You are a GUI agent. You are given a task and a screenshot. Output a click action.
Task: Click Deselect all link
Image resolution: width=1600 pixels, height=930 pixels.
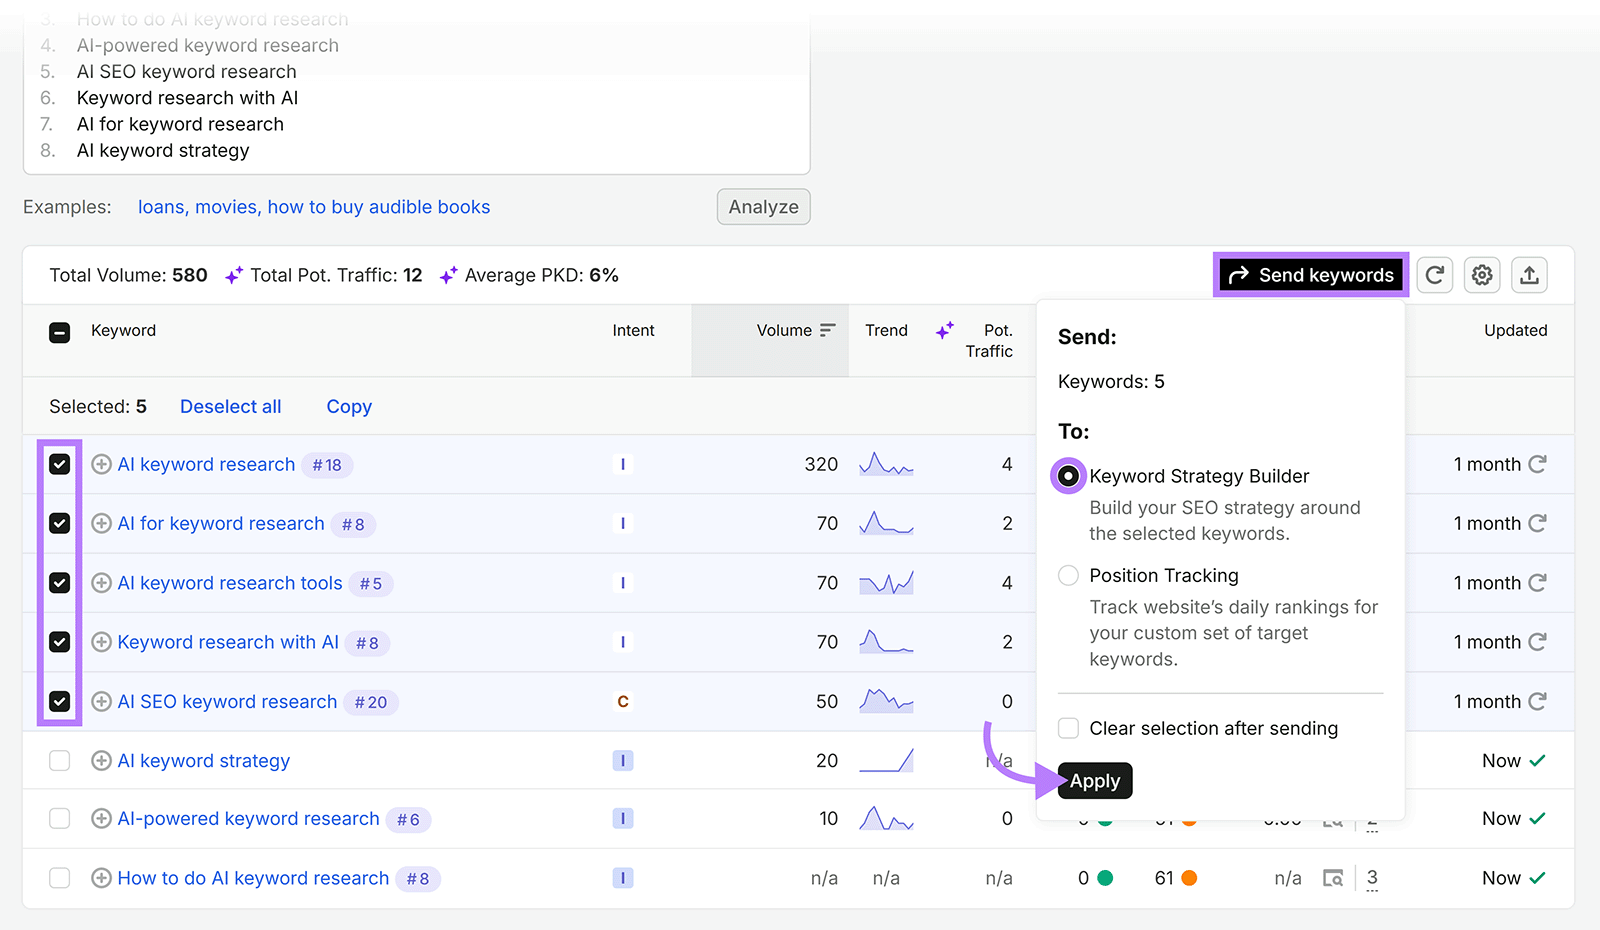pos(231,407)
